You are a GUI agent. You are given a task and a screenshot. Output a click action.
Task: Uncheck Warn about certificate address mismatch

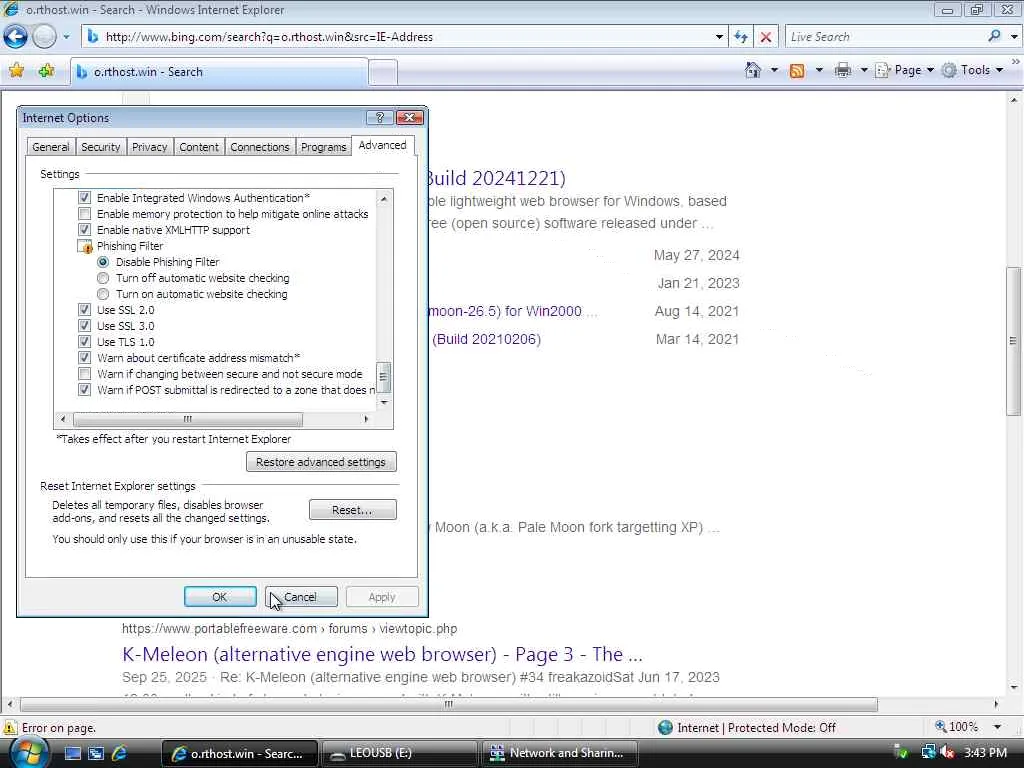[84, 357]
